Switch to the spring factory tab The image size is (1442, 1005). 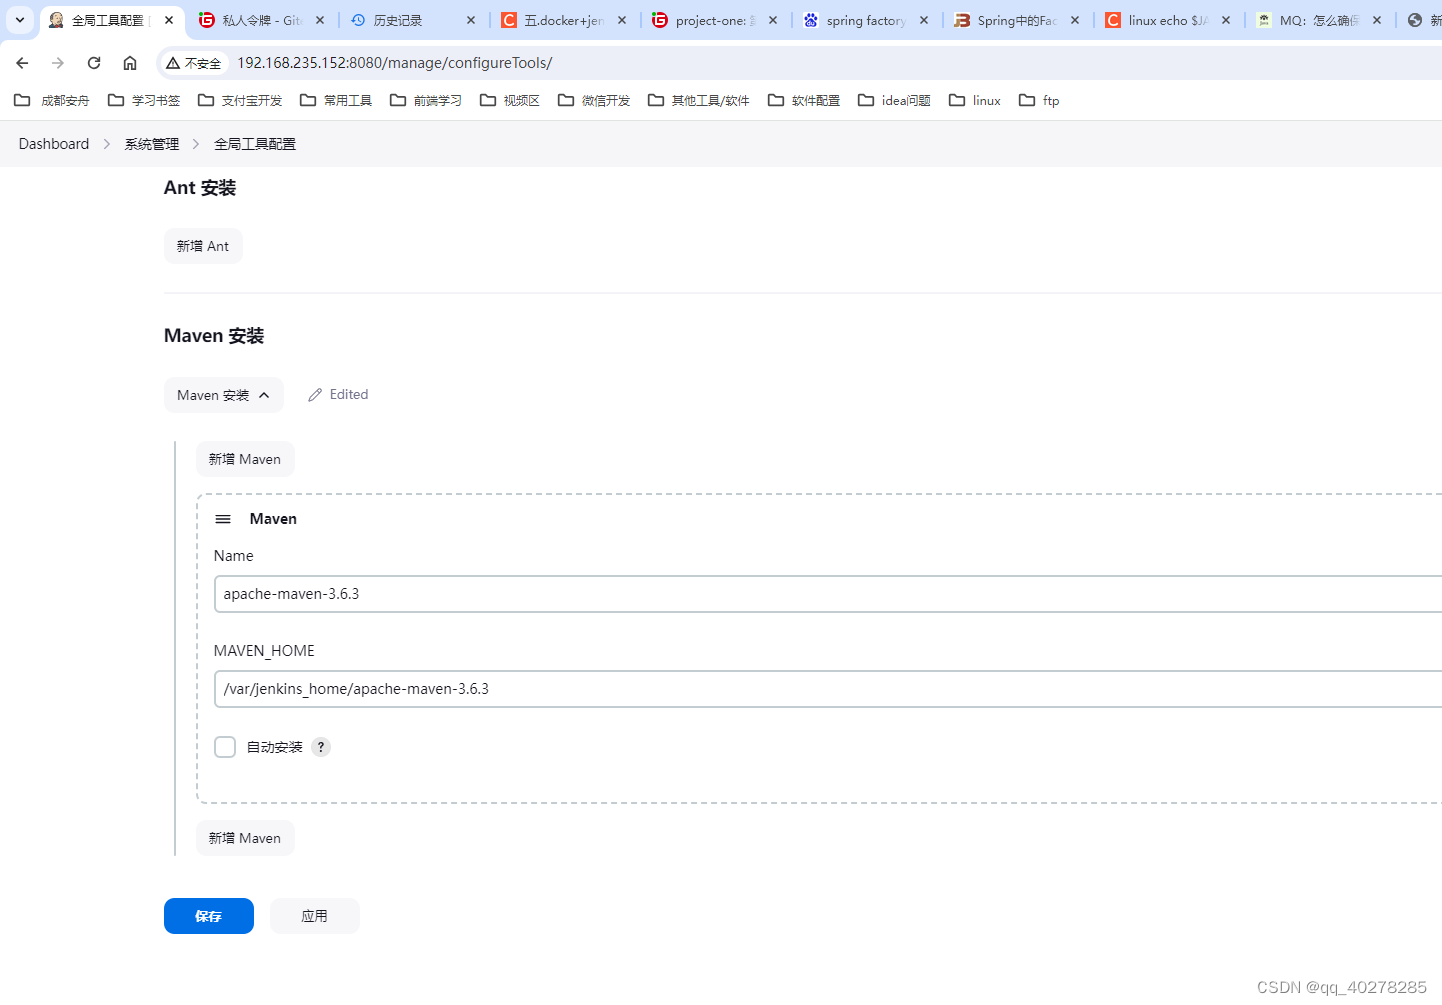(866, 20)
